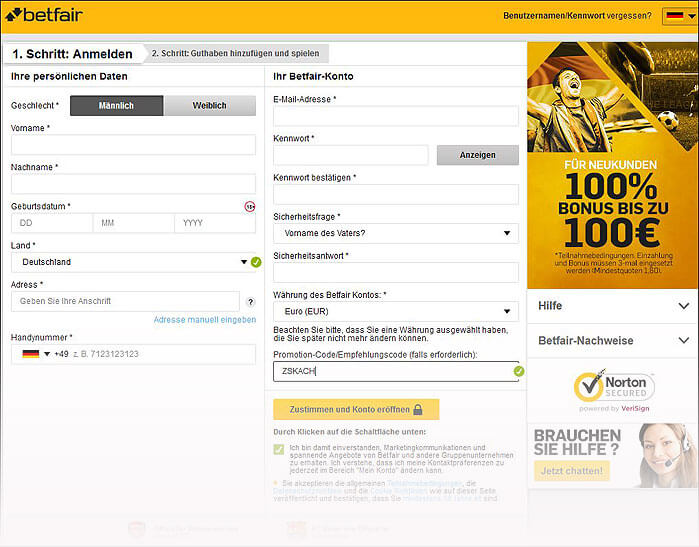Select Weiblich gender option
The image size is (699, 547).
click(x=210, y=106)
